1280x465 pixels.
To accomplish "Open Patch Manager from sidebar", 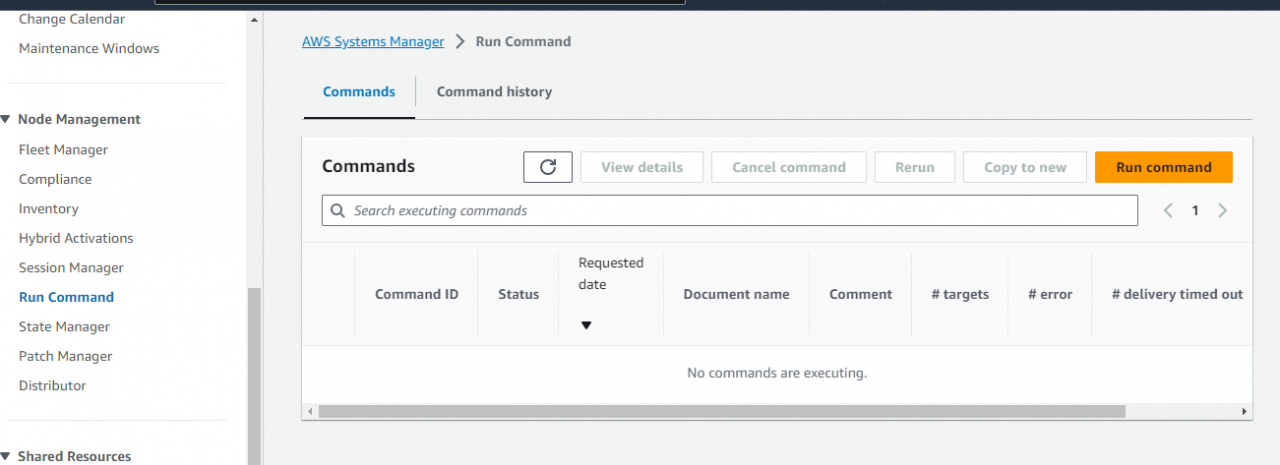I will click(x=65, y=356).
